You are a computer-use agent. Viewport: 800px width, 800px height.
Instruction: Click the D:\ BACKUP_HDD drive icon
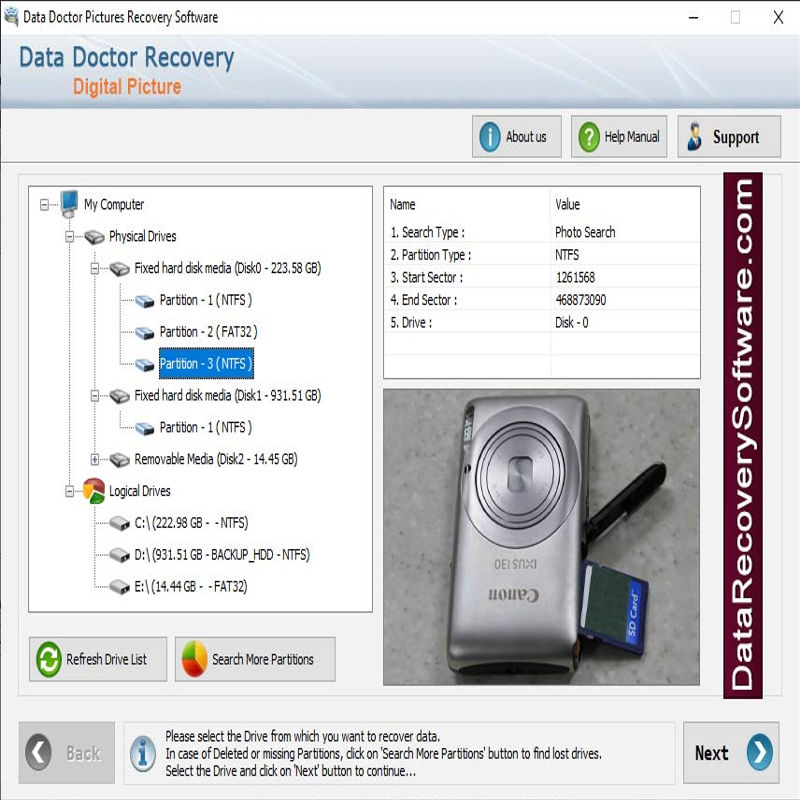click(x=119, y=555)
